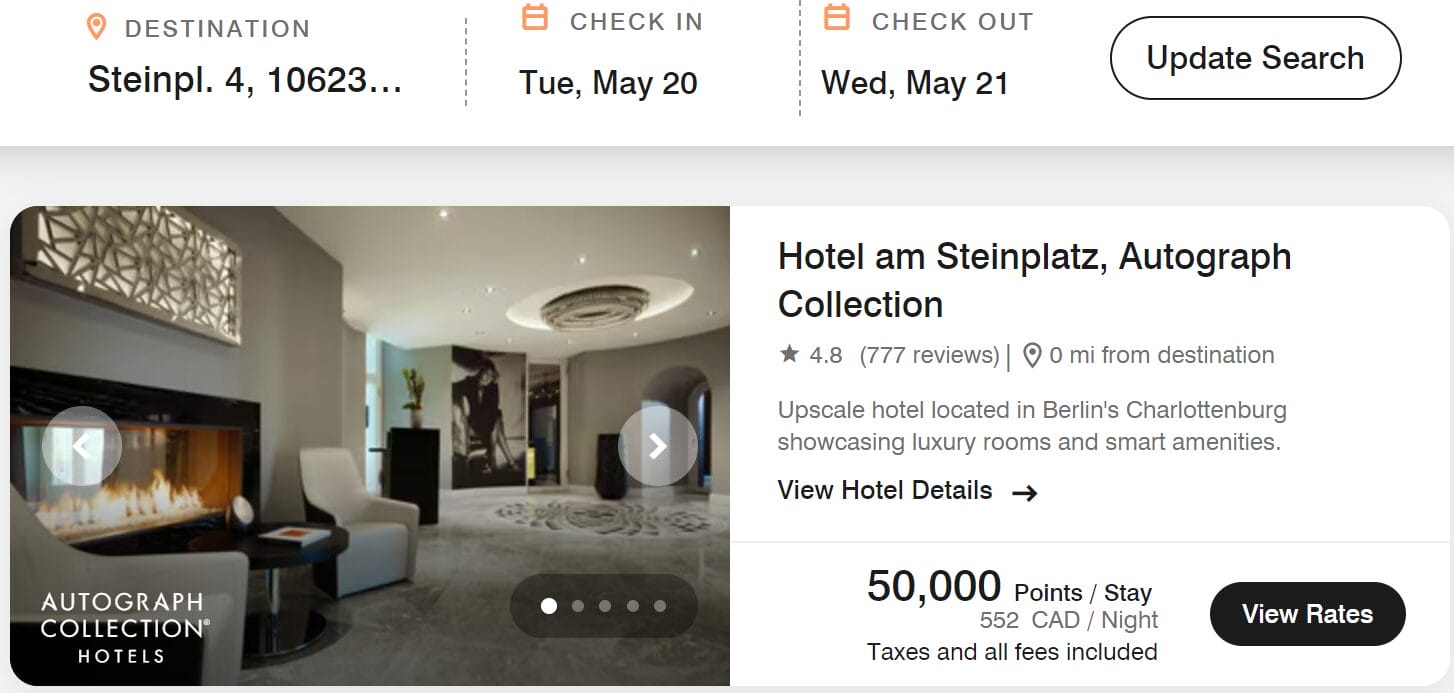
Task: Click the previous photo arrow on hotel image
Action: coord(83,446)
